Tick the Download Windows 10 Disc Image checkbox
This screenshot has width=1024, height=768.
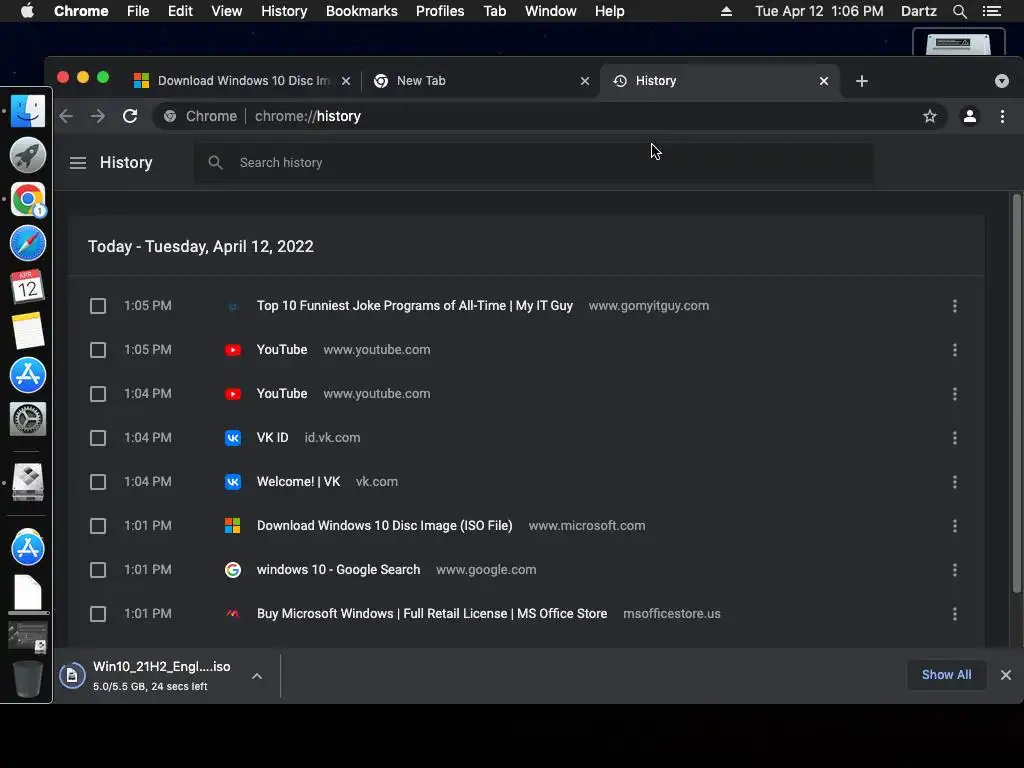pyautogui.click(x=98, y=526)
